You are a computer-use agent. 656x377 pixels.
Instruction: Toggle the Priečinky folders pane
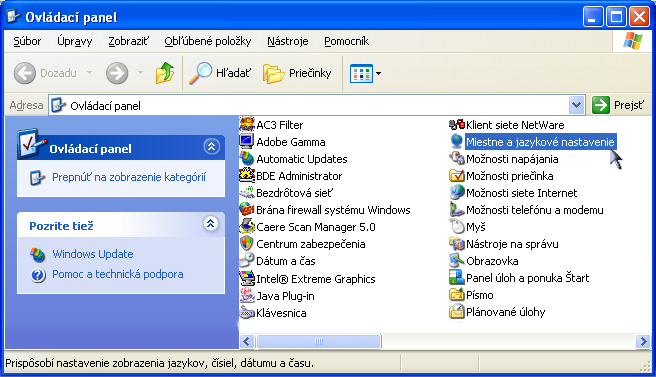pyautogui.click(x=297, y=73)
